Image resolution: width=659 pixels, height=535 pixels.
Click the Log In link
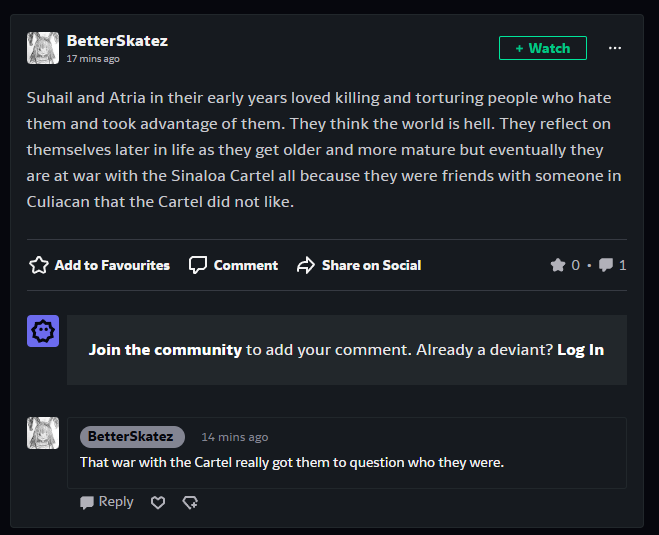click(x=580, y=350)
